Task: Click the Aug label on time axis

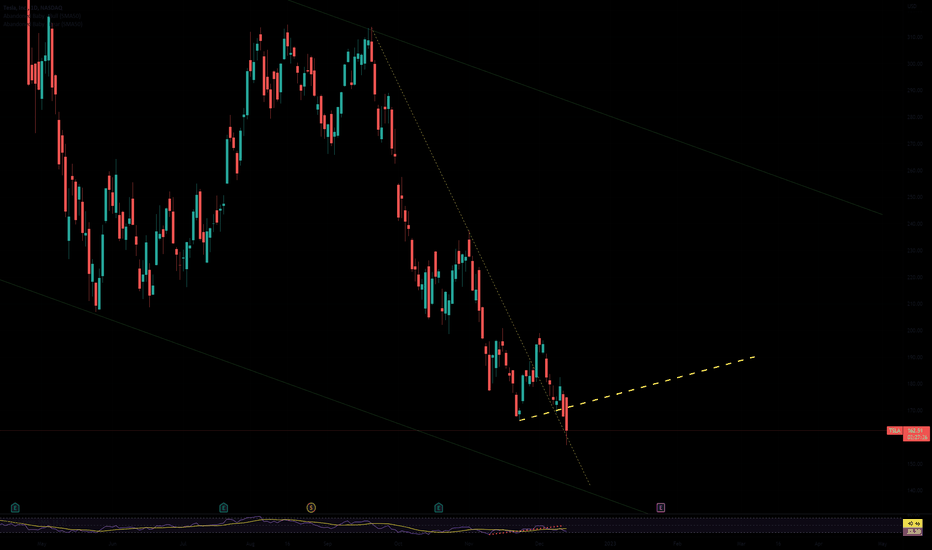Action: 250,543
